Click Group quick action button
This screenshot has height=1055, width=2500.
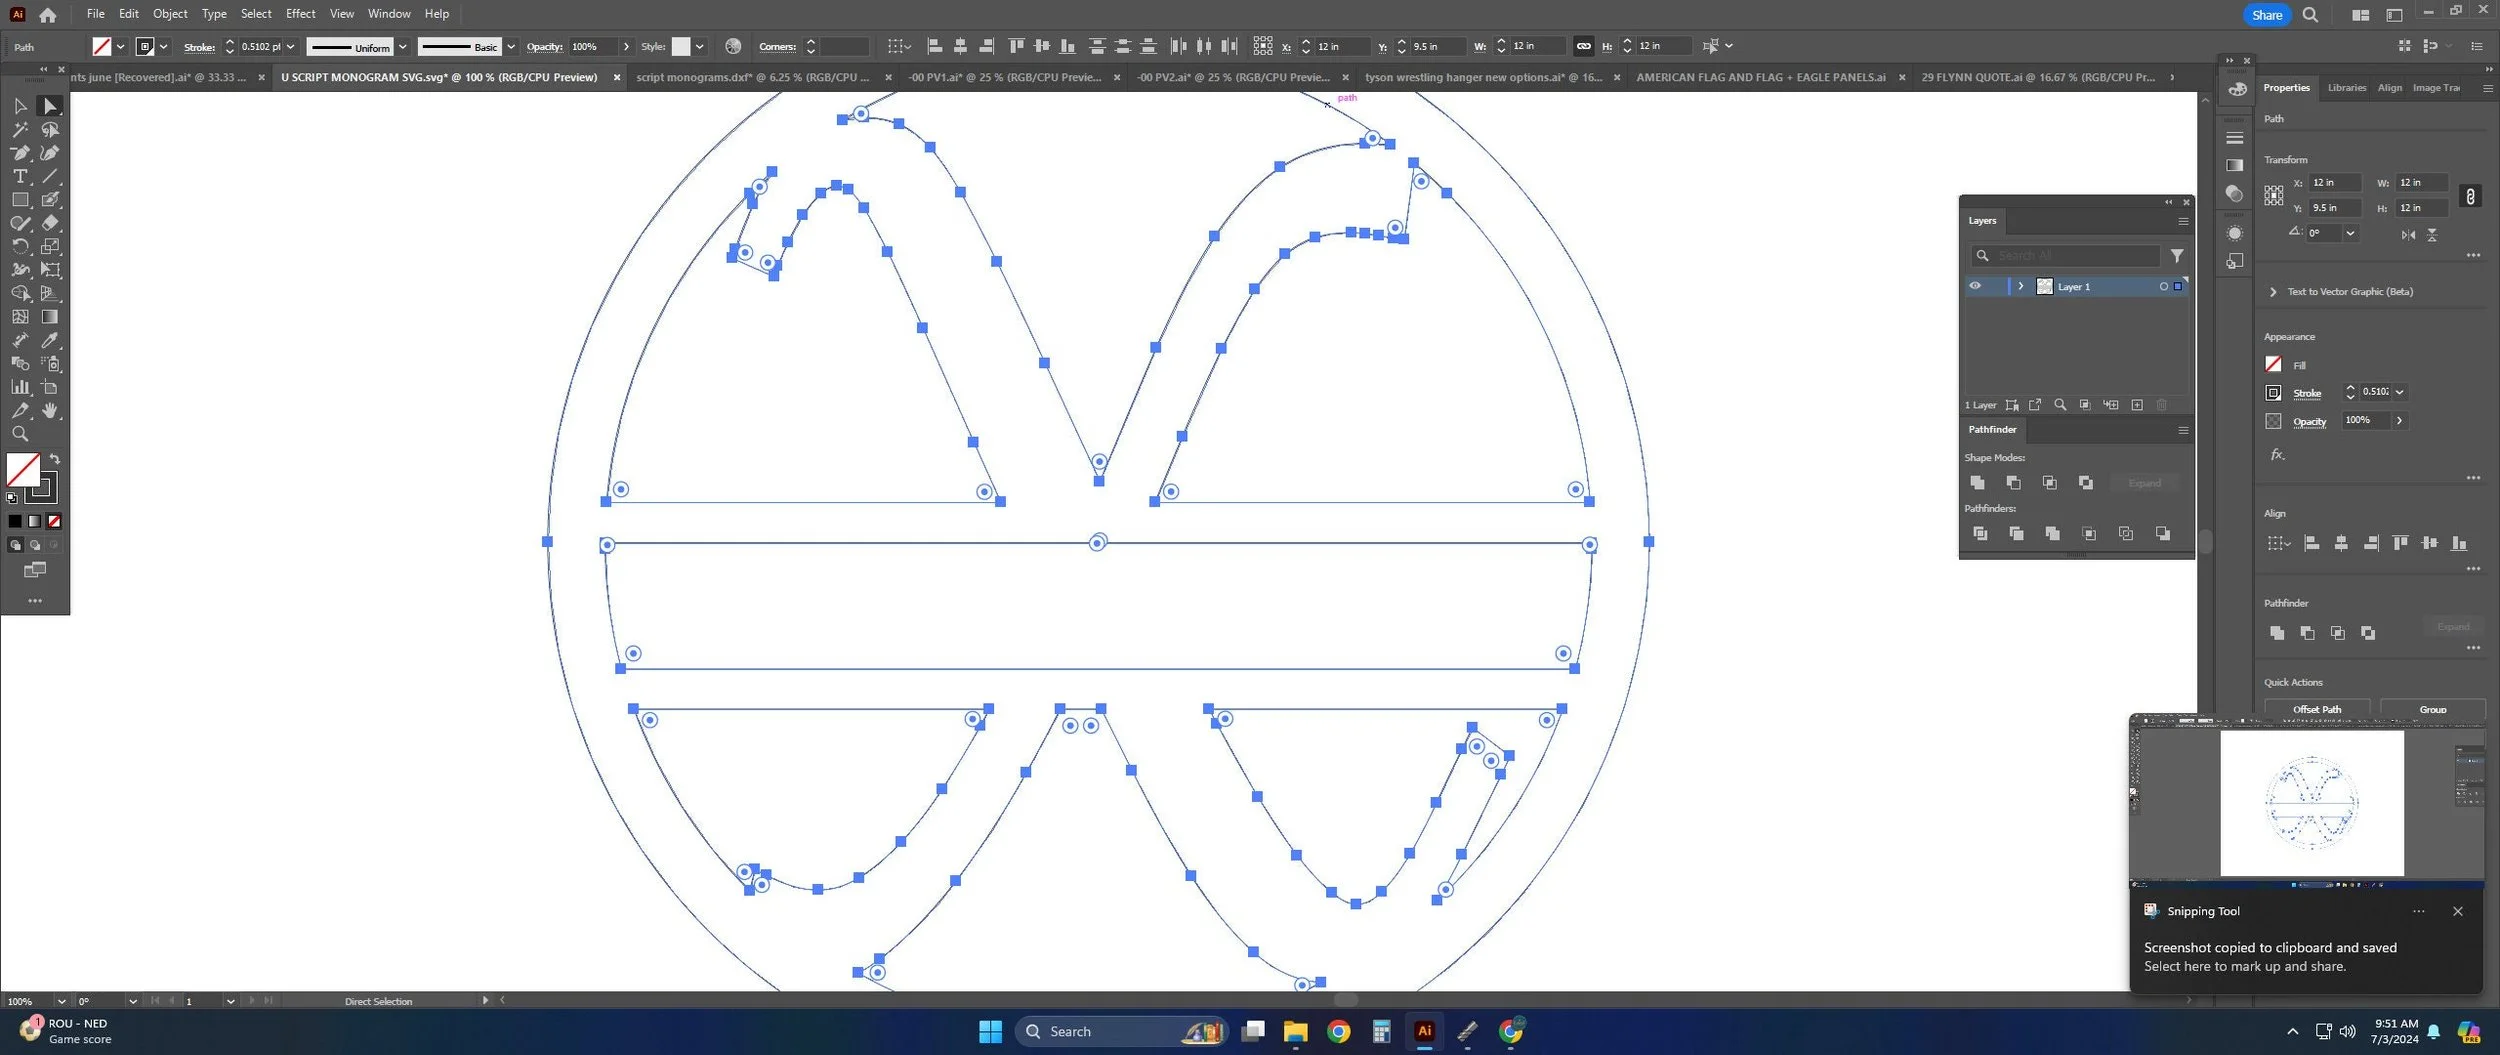2433,709
